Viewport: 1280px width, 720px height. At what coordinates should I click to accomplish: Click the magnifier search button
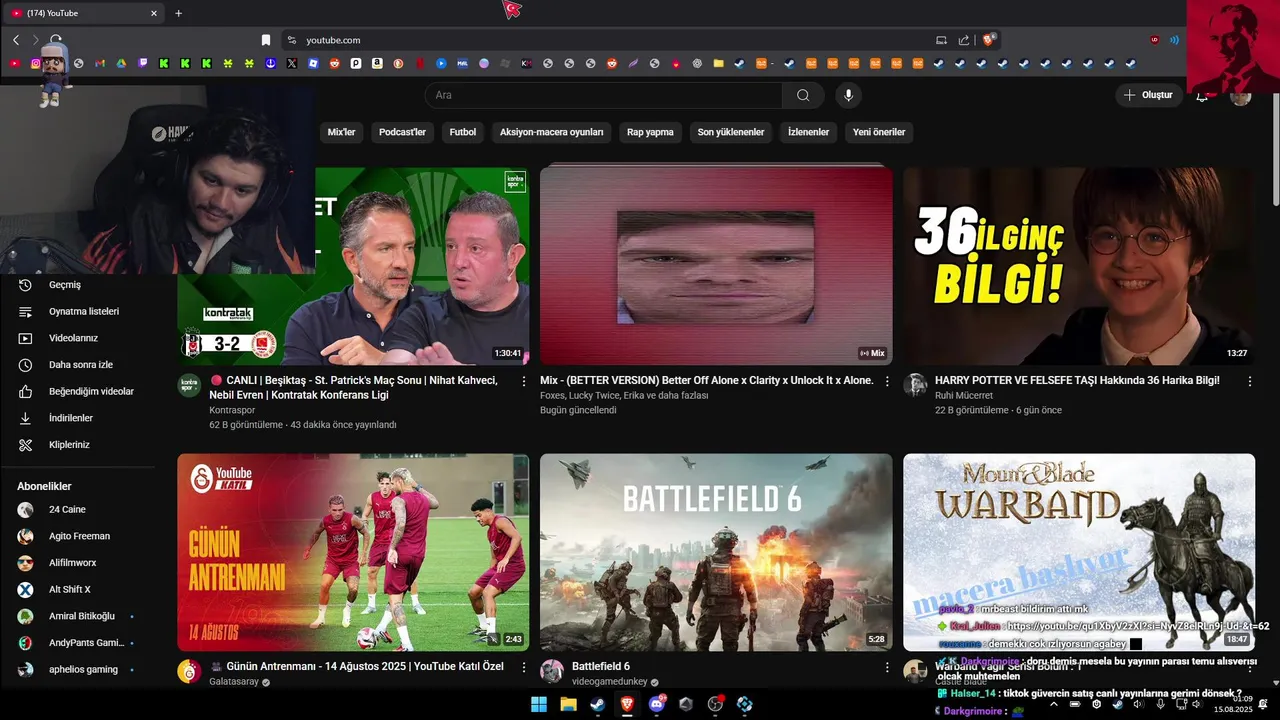803,95
